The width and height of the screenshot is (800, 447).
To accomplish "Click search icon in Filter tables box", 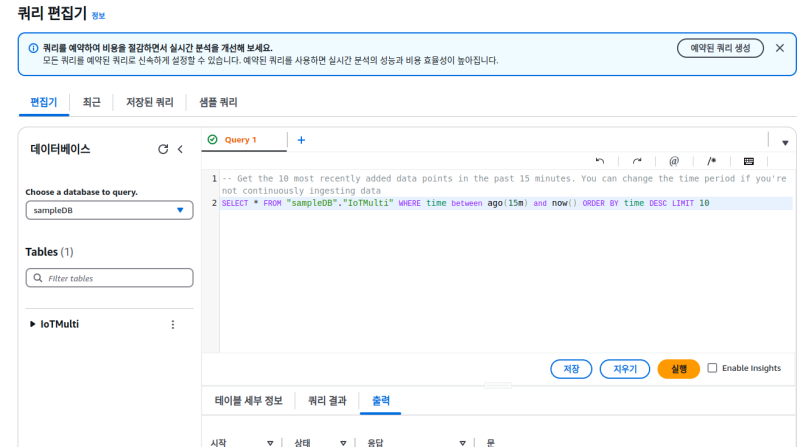I will click(38, 278).
